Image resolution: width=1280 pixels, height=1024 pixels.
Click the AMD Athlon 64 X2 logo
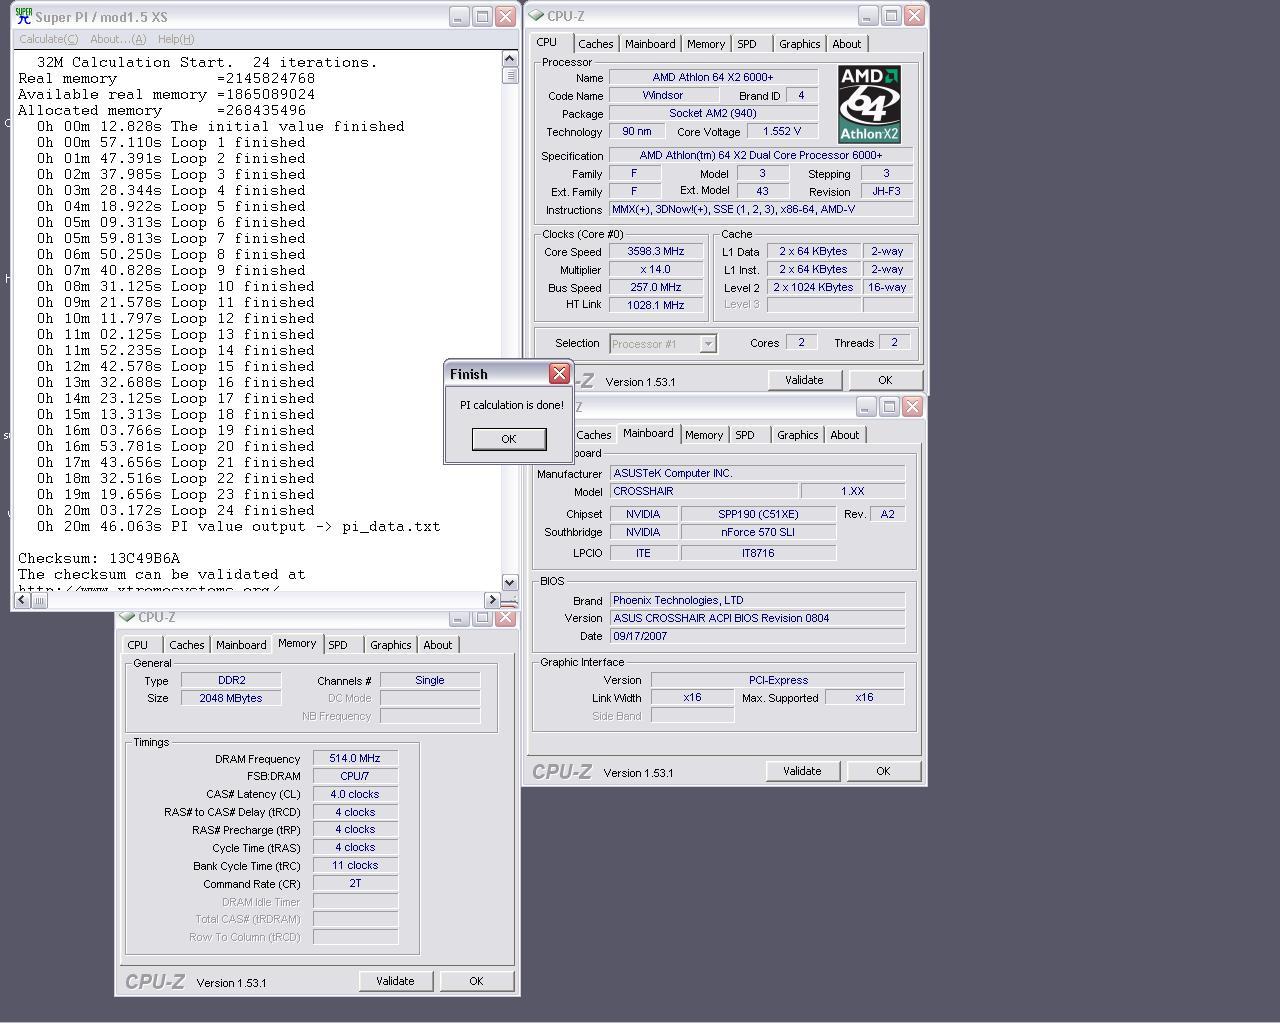pos(869,105)
